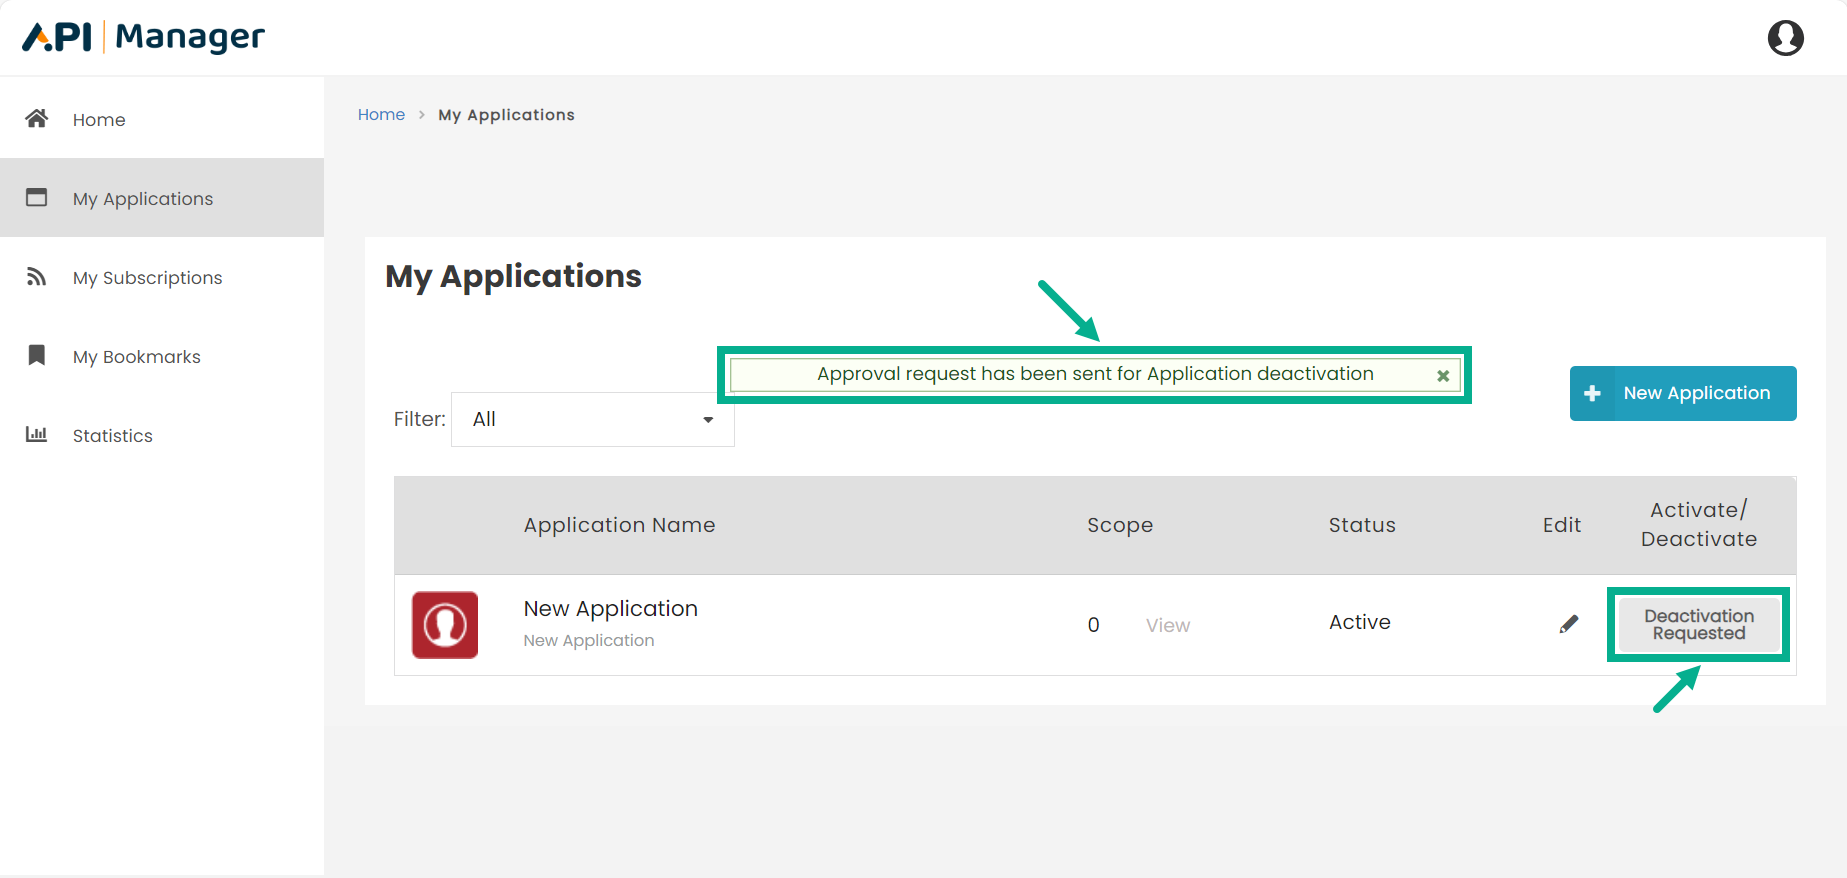Click the Home breadcrumb link
Screen dimensions: 1847x878
point(381,115)
